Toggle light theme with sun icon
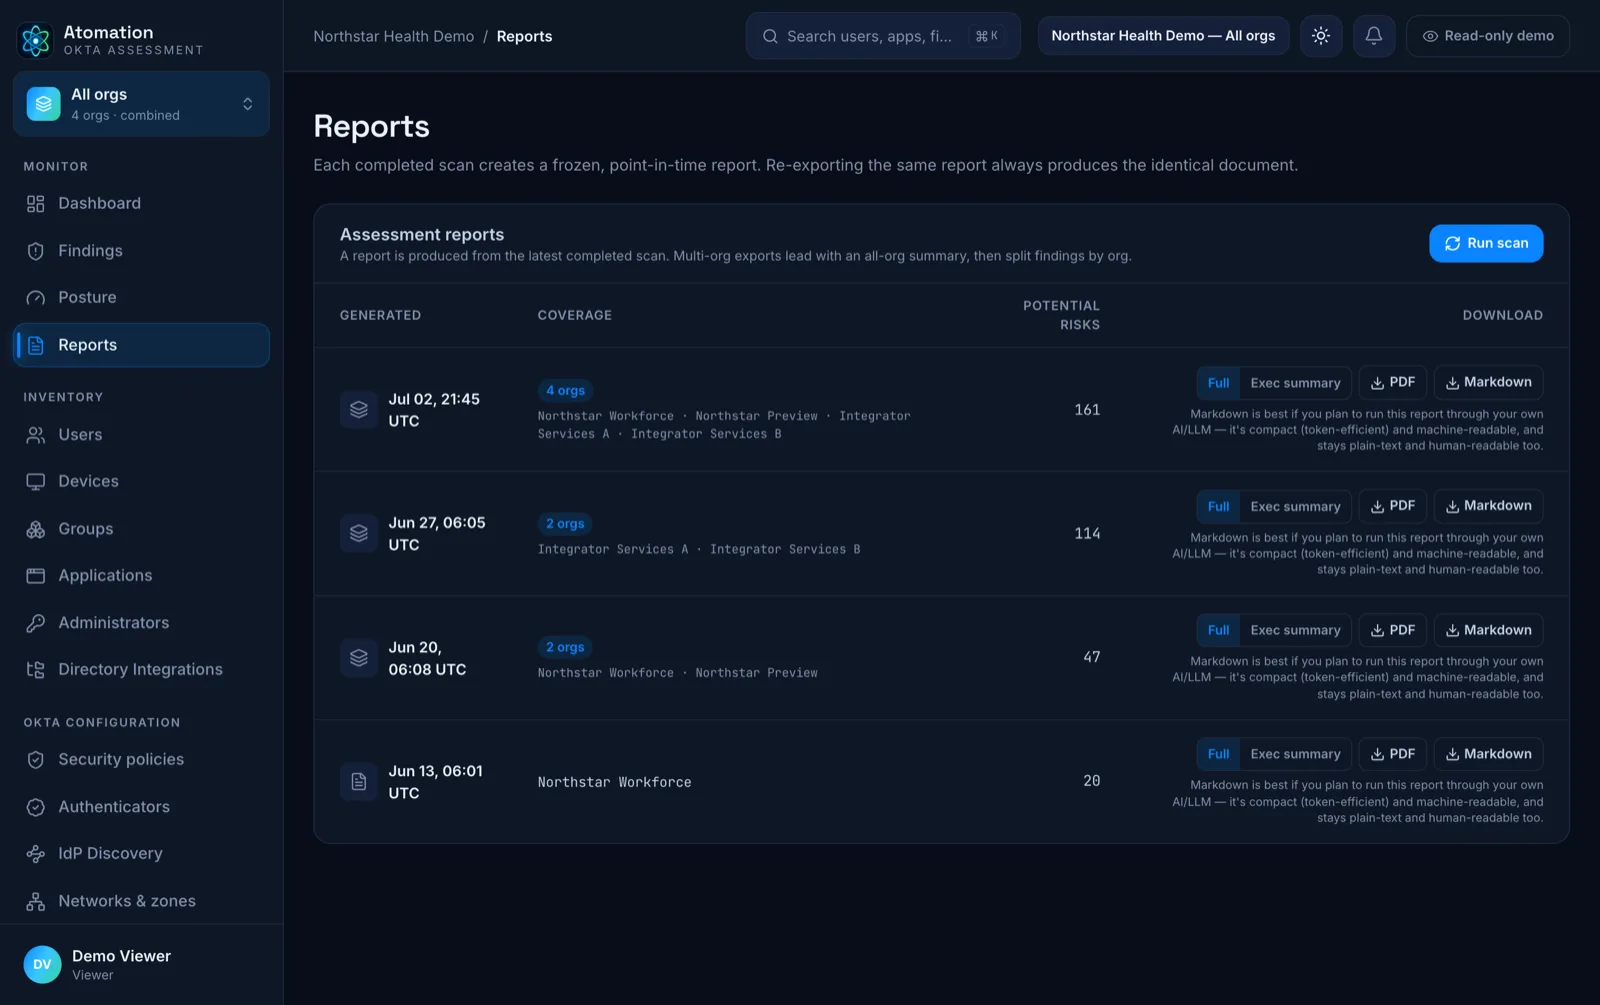Image resolution: width=1600 pixels, height=1005 pixels. coord(1321,36)
